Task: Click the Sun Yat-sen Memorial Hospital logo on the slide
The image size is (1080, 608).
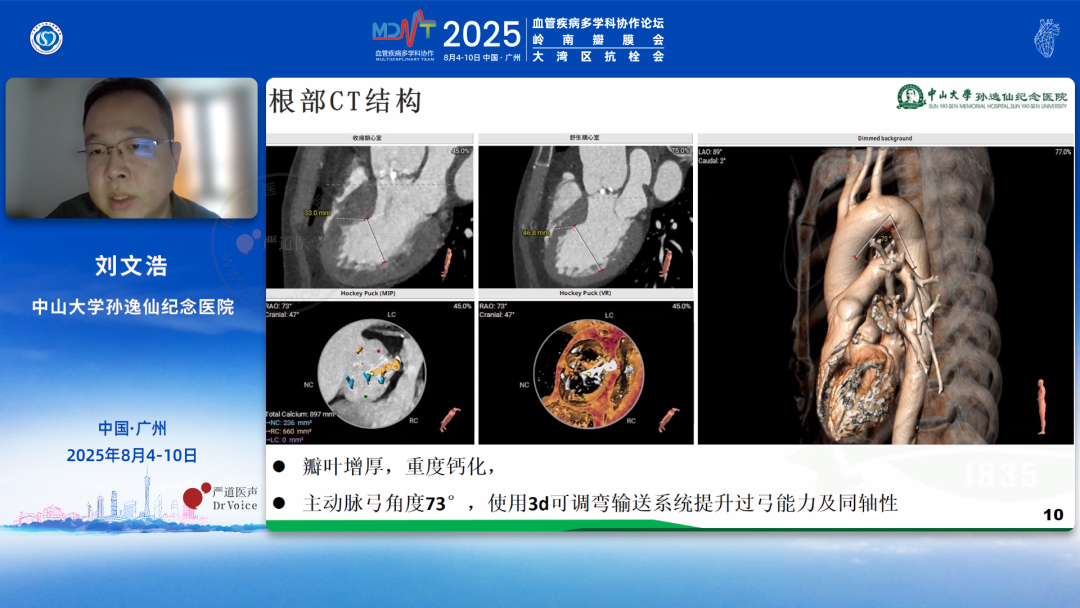Action: click(981, 97)
